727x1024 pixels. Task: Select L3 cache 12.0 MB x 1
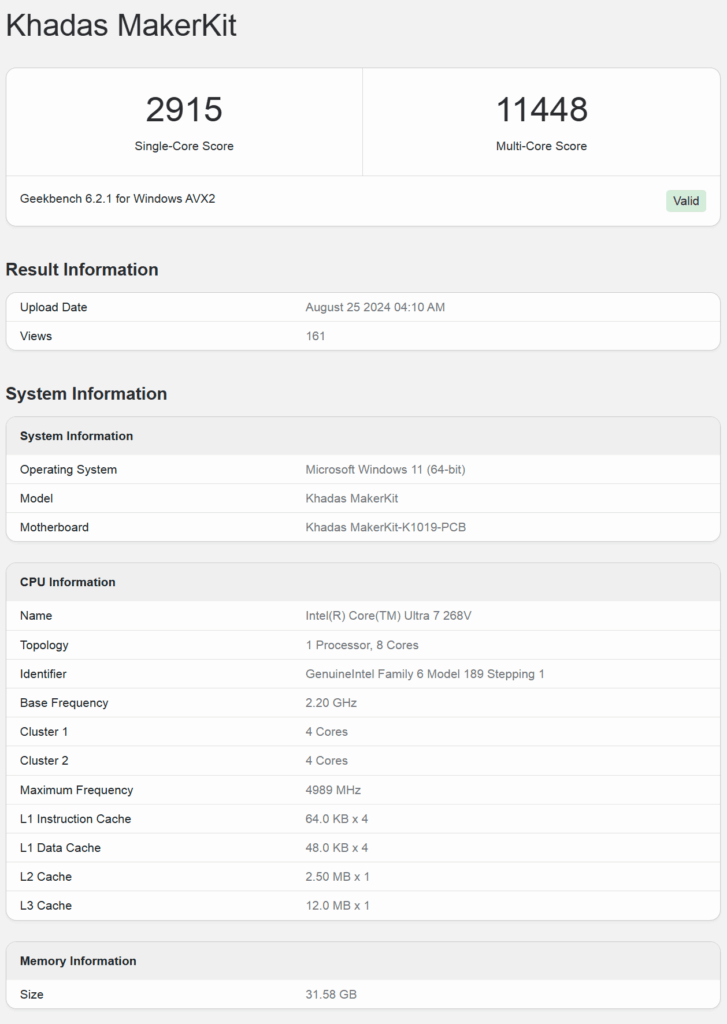(x=337, y=906)
